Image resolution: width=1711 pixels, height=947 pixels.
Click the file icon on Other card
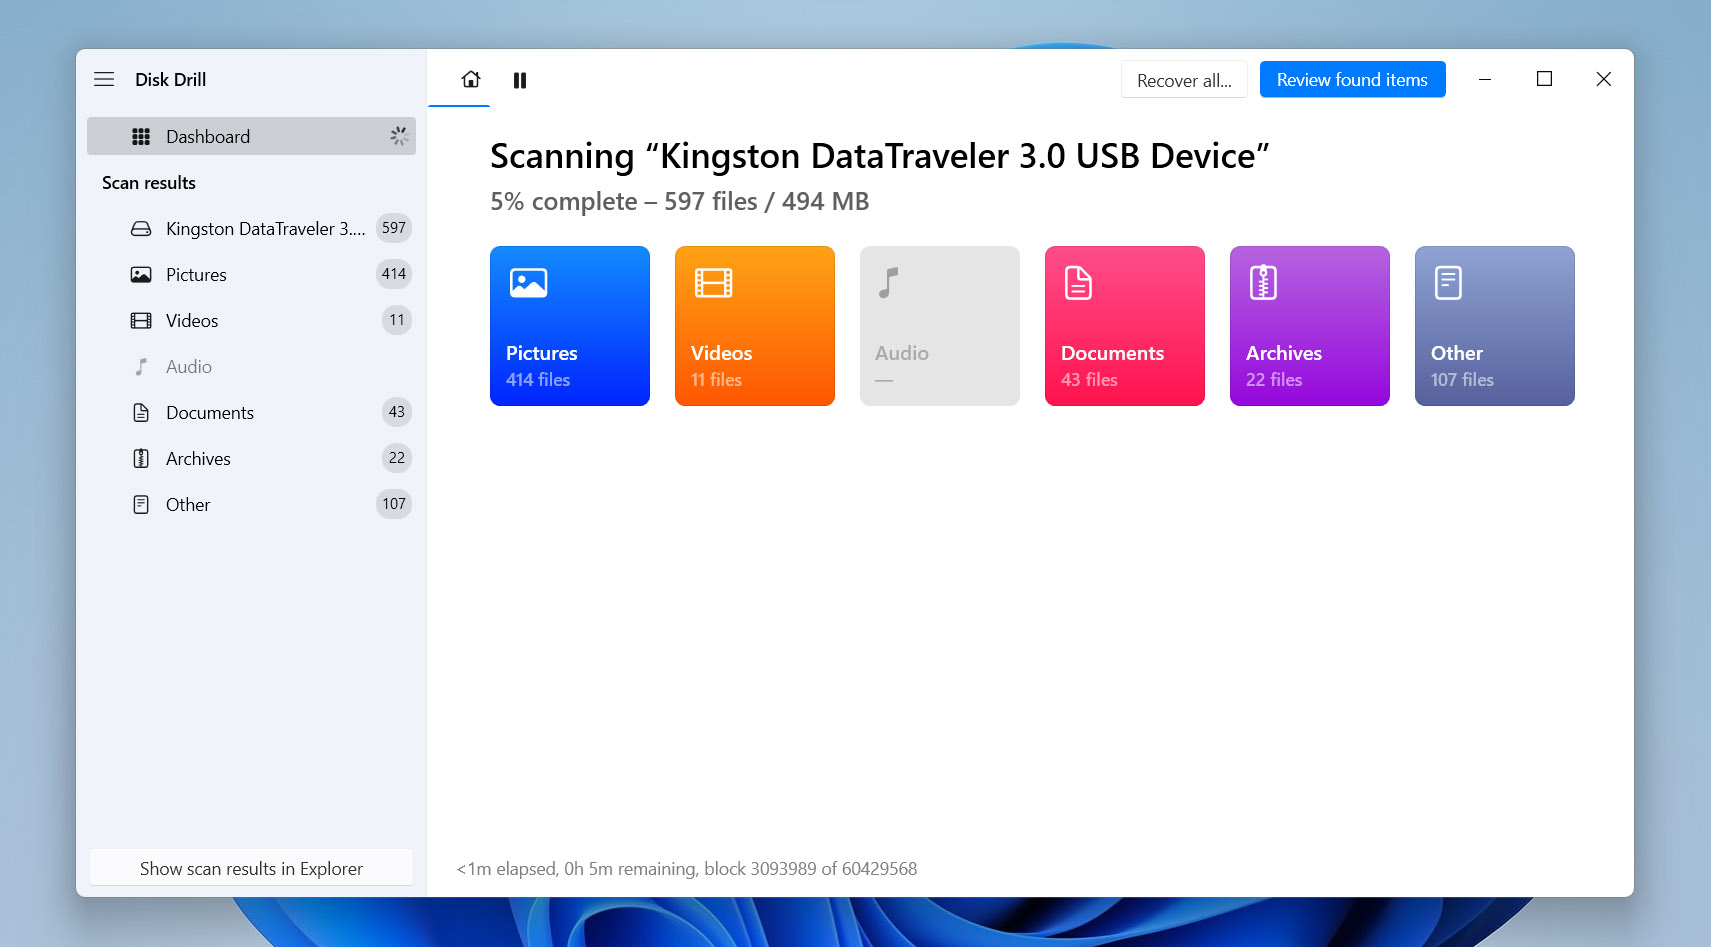coord(1448,283)
